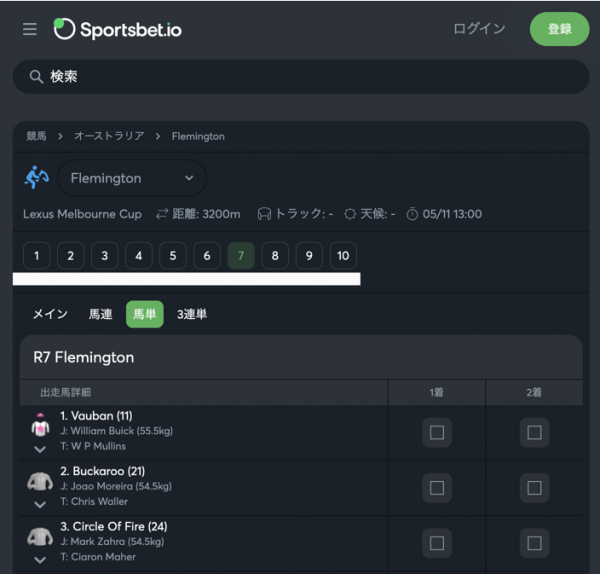Click the search magnifier icon
Screen dimensions: 600x574
[36, 77]
